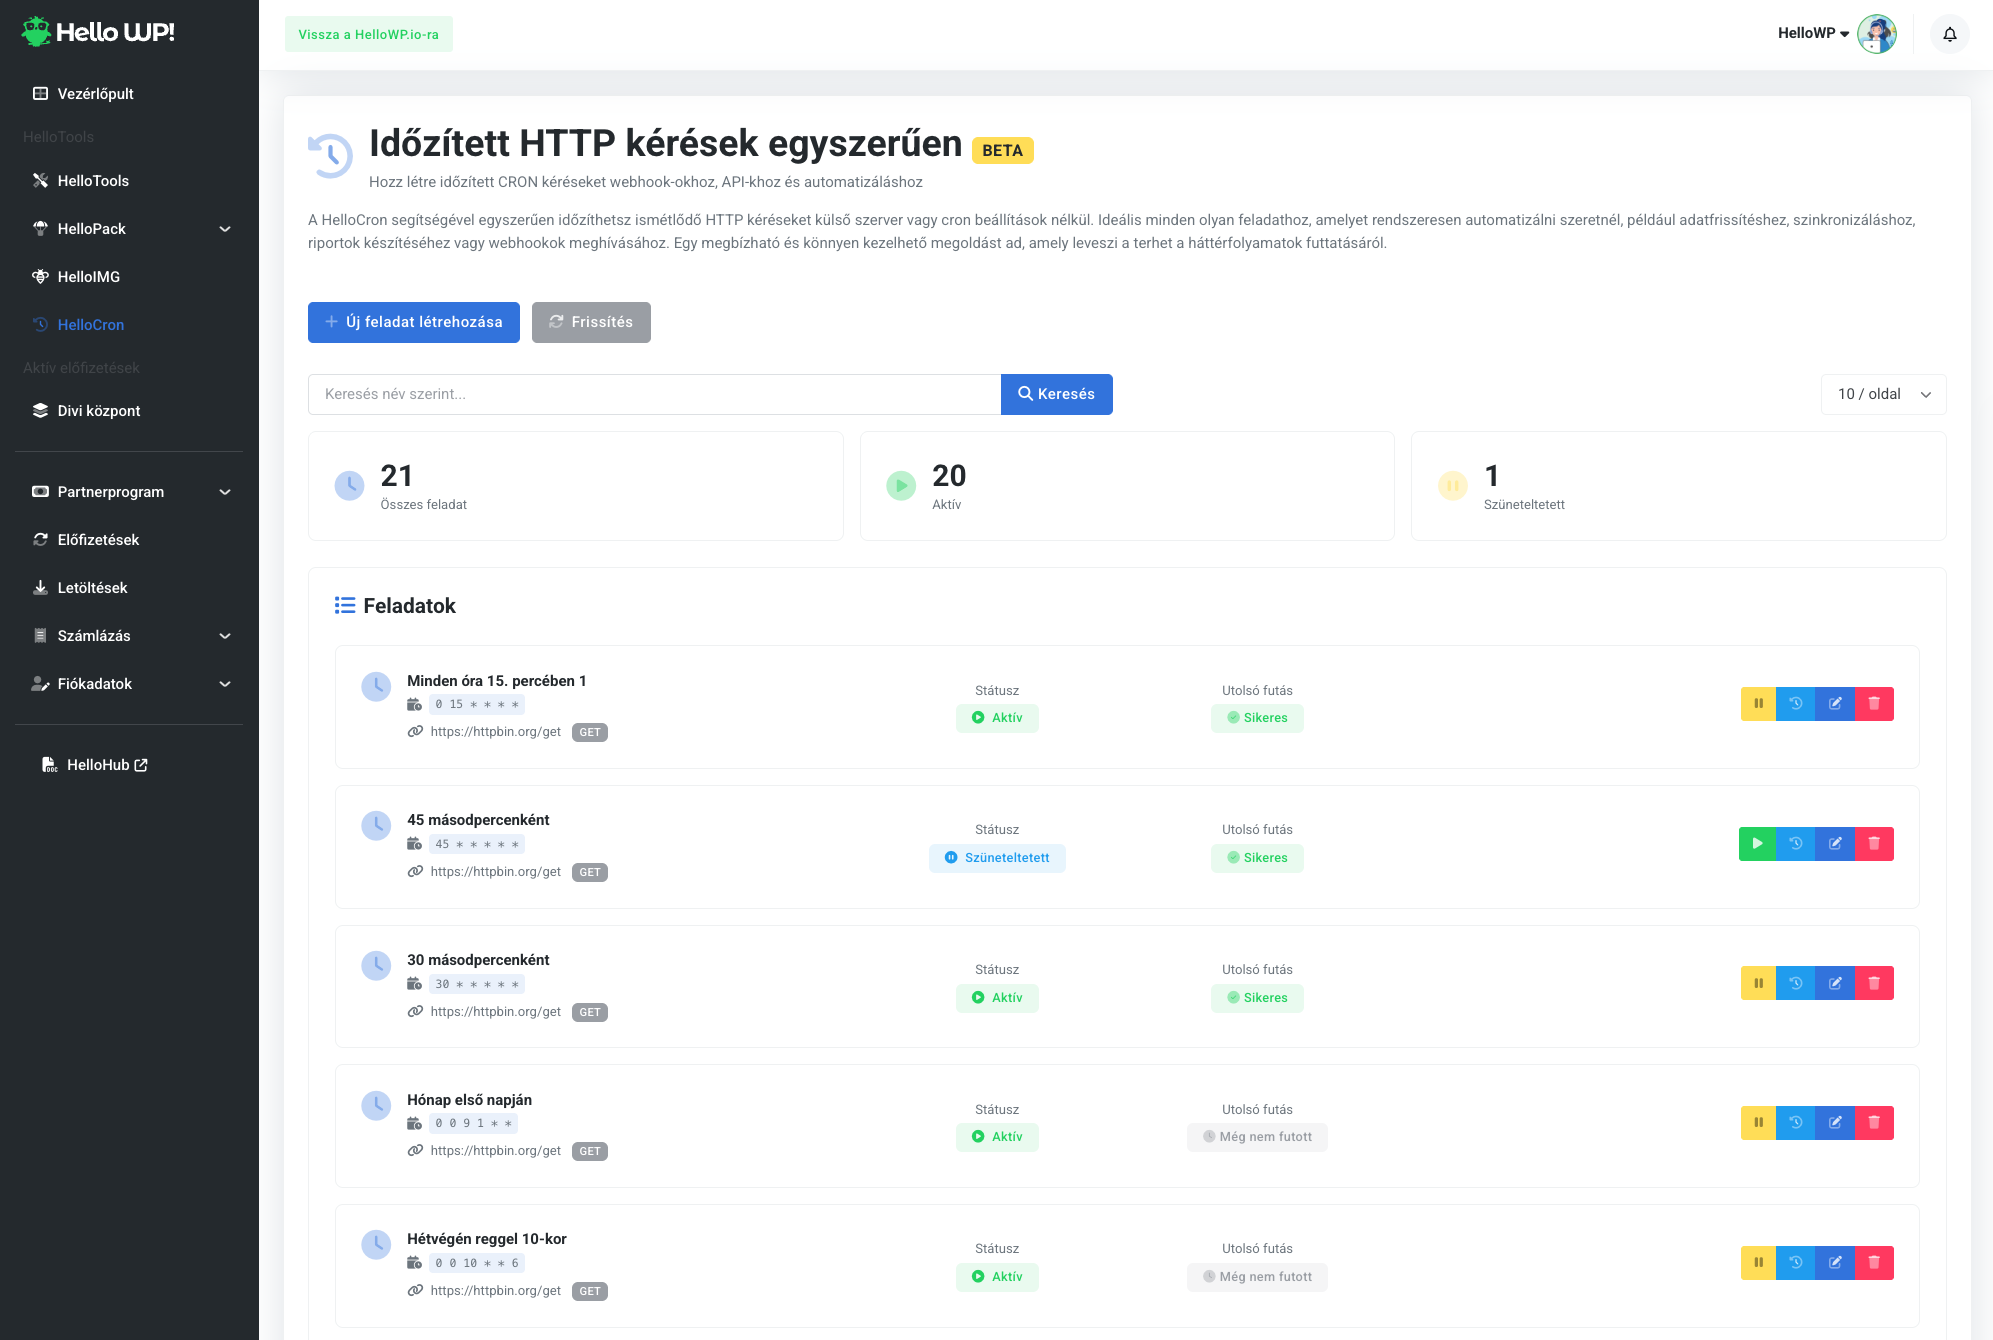Delete the 'Hónap első napján' task
Screen dimensions: 1993x1340
1874,1123
